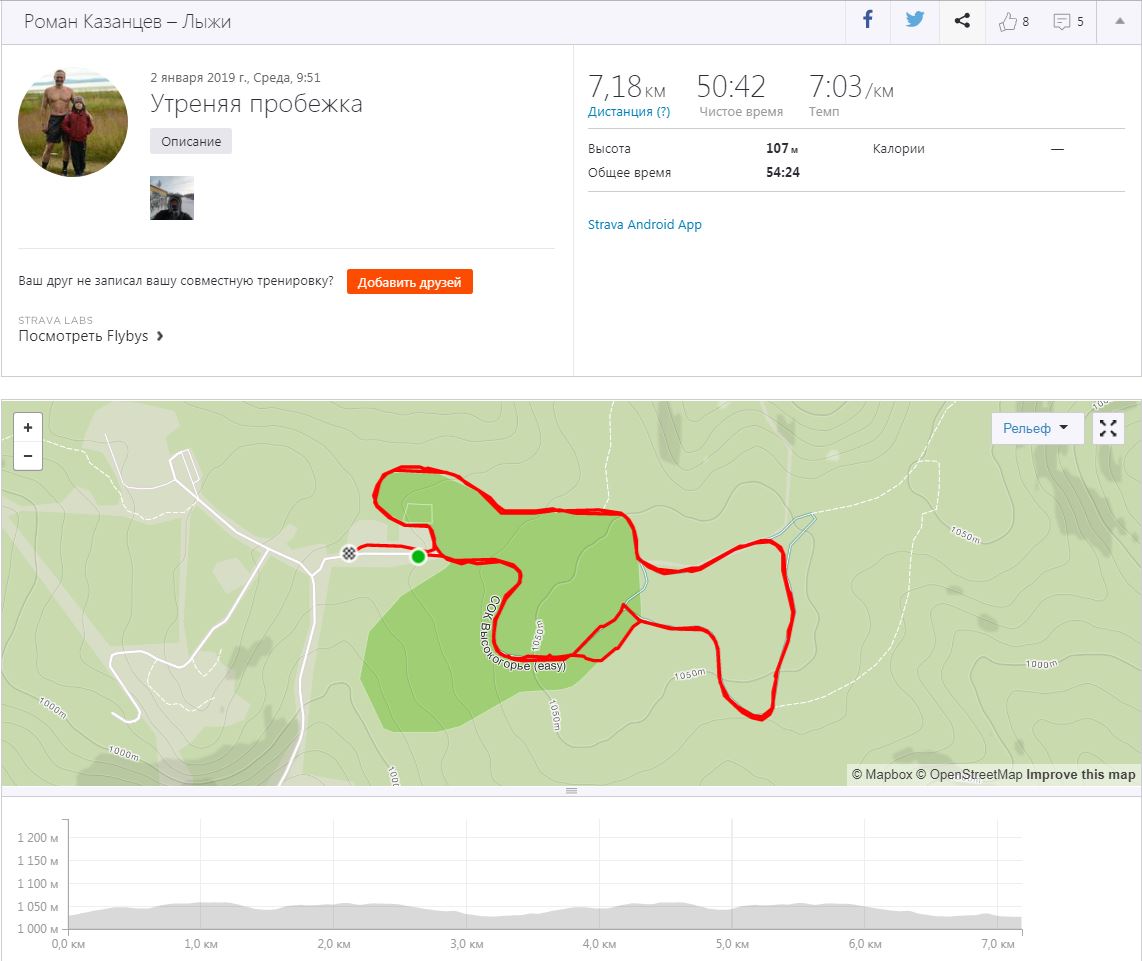Open the share options icon
This screenshot has height=961, width=1142.
(962, 21)
